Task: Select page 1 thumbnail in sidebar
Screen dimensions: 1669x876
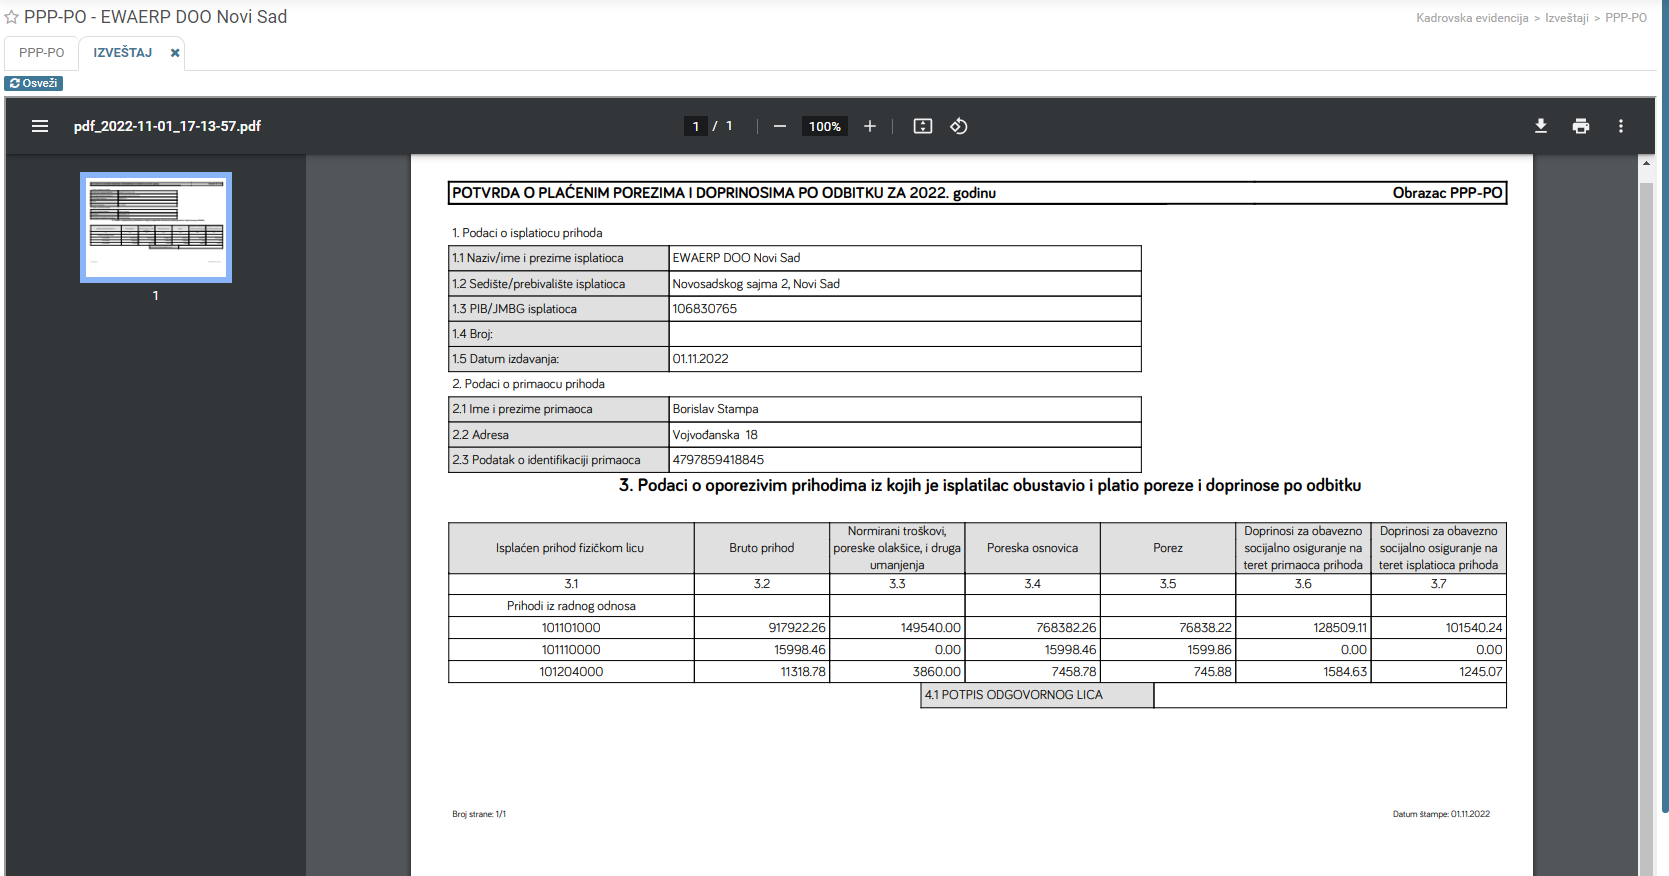Action: tap(156, 227)
